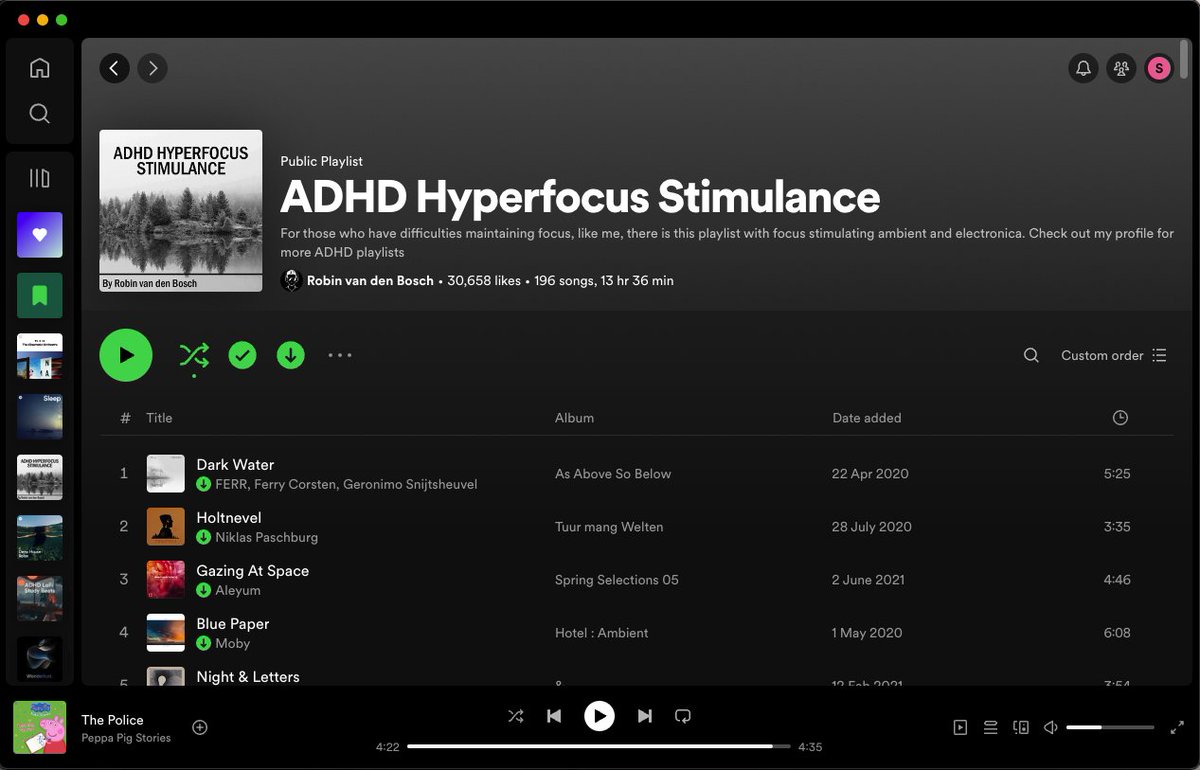Screen dimensions: 1200x770
Task: Open now playing title The Police
Action: tap(112, 720)
